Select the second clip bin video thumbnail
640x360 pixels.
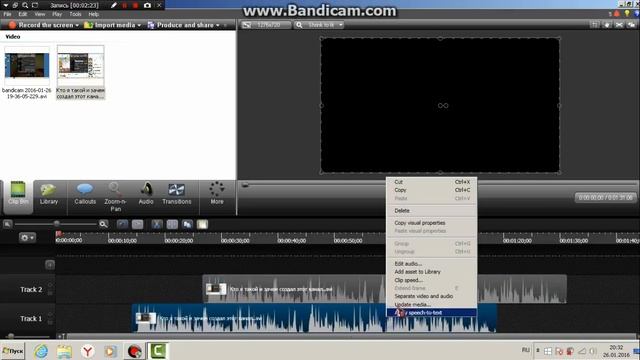point(81,66)
